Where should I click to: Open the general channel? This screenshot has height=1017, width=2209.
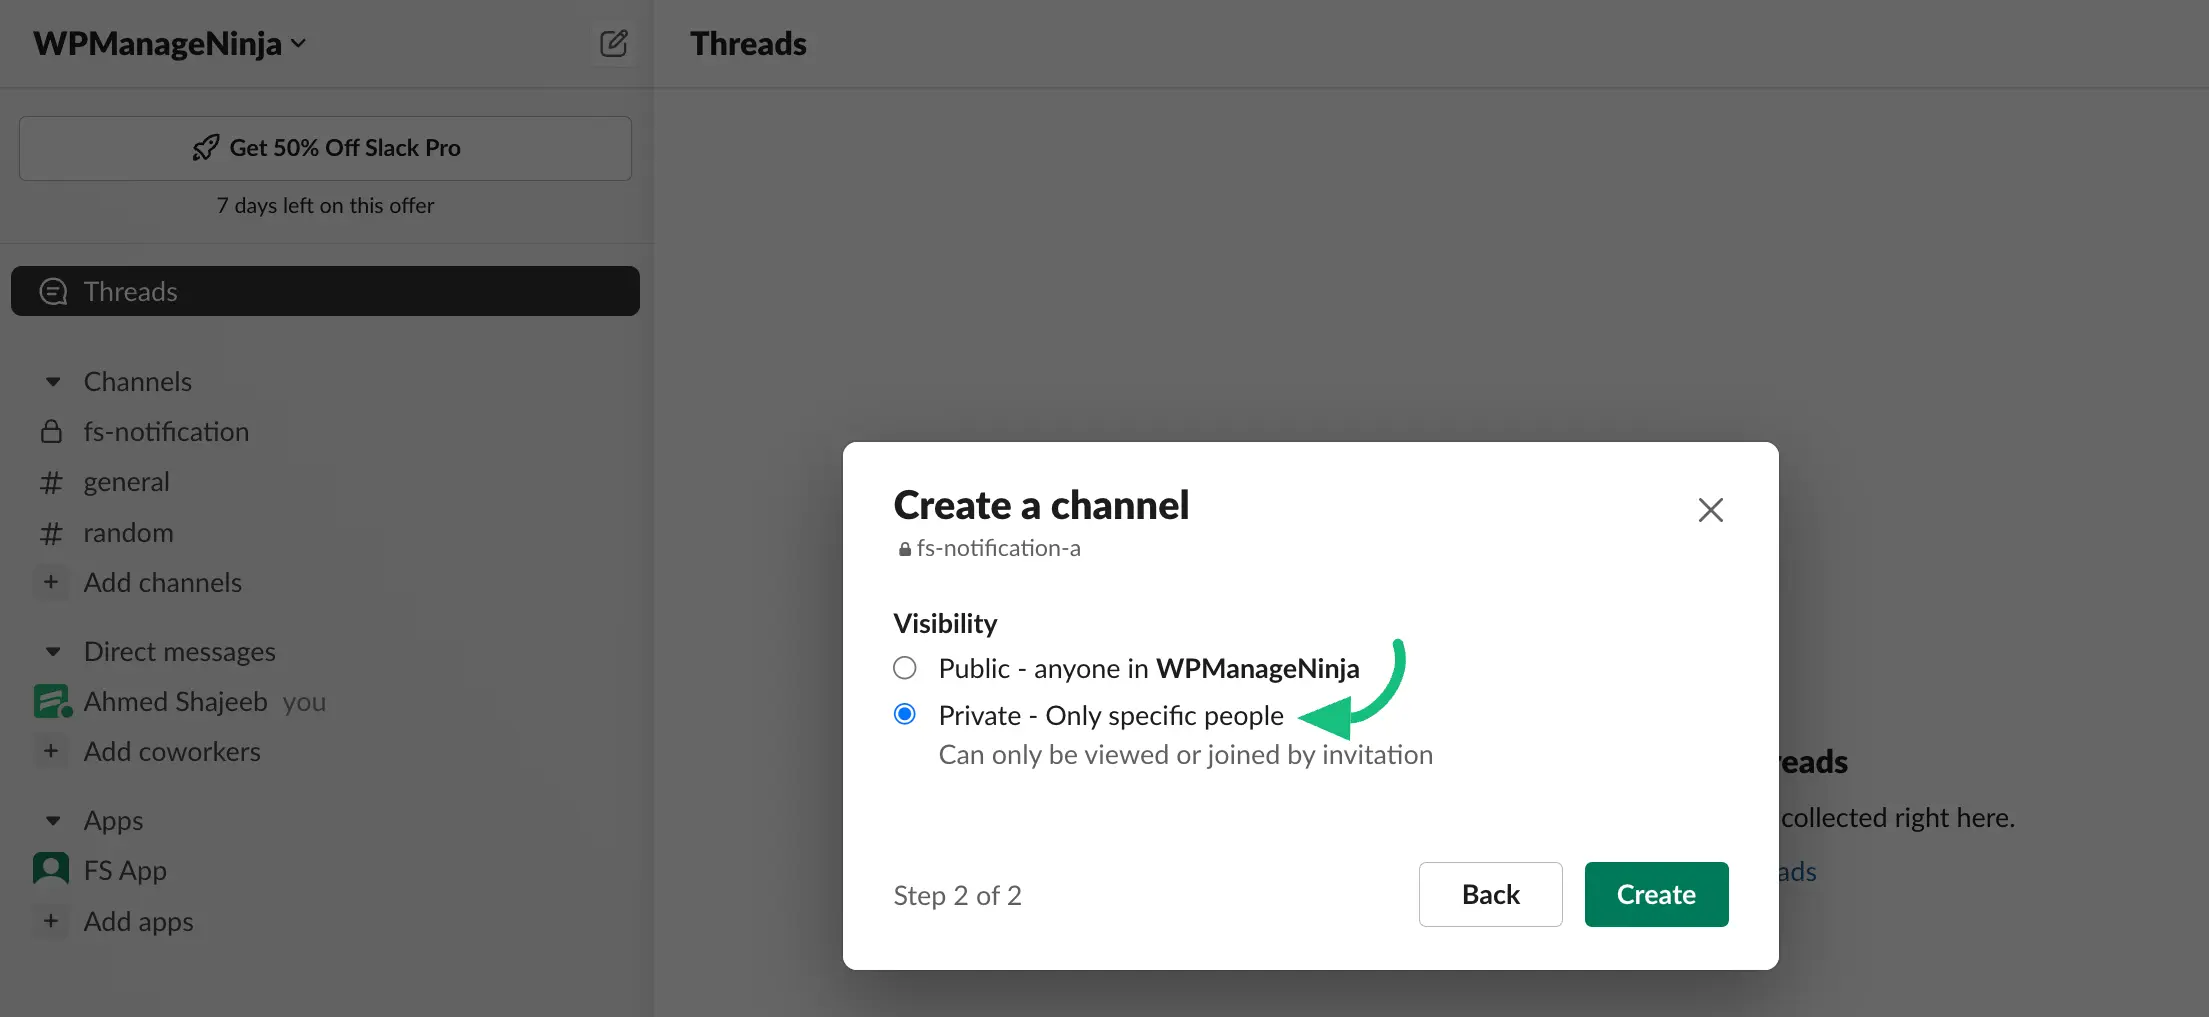point(127,482)
